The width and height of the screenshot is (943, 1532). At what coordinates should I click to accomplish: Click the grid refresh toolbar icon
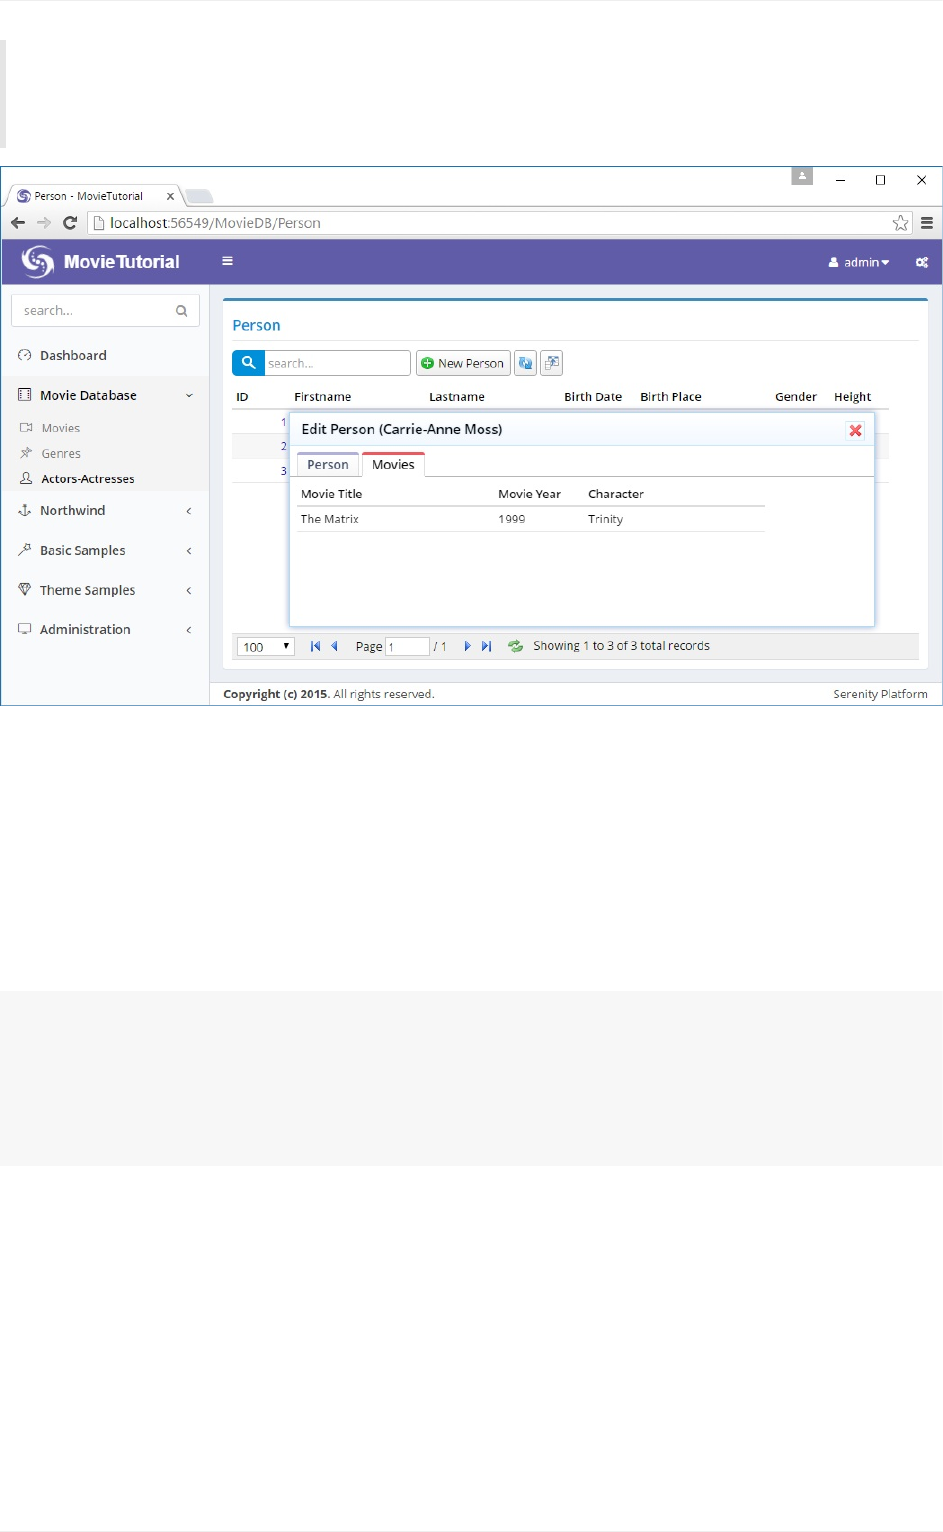(x=525, y=363)
